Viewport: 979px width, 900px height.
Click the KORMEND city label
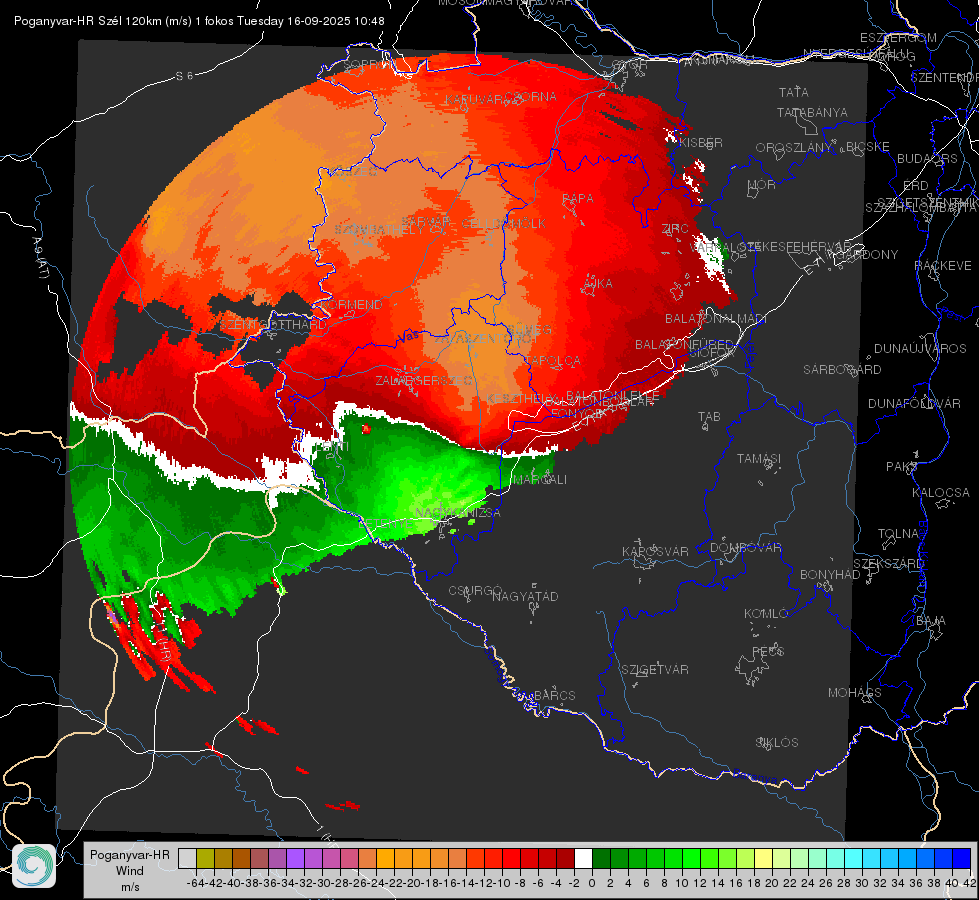point(351,305)
